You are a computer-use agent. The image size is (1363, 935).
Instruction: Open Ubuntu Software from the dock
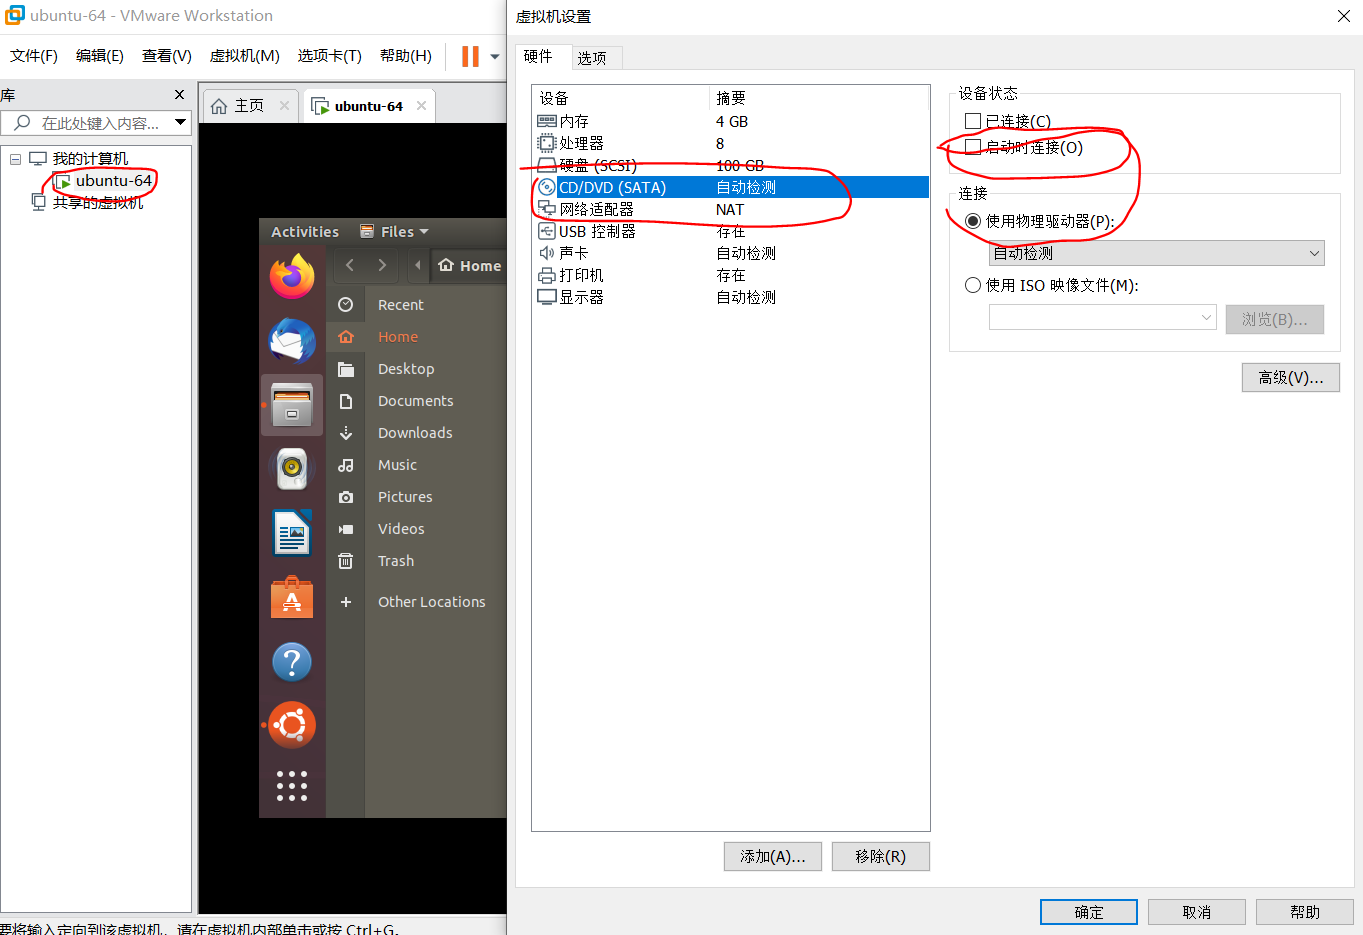(x=292, y=597)
